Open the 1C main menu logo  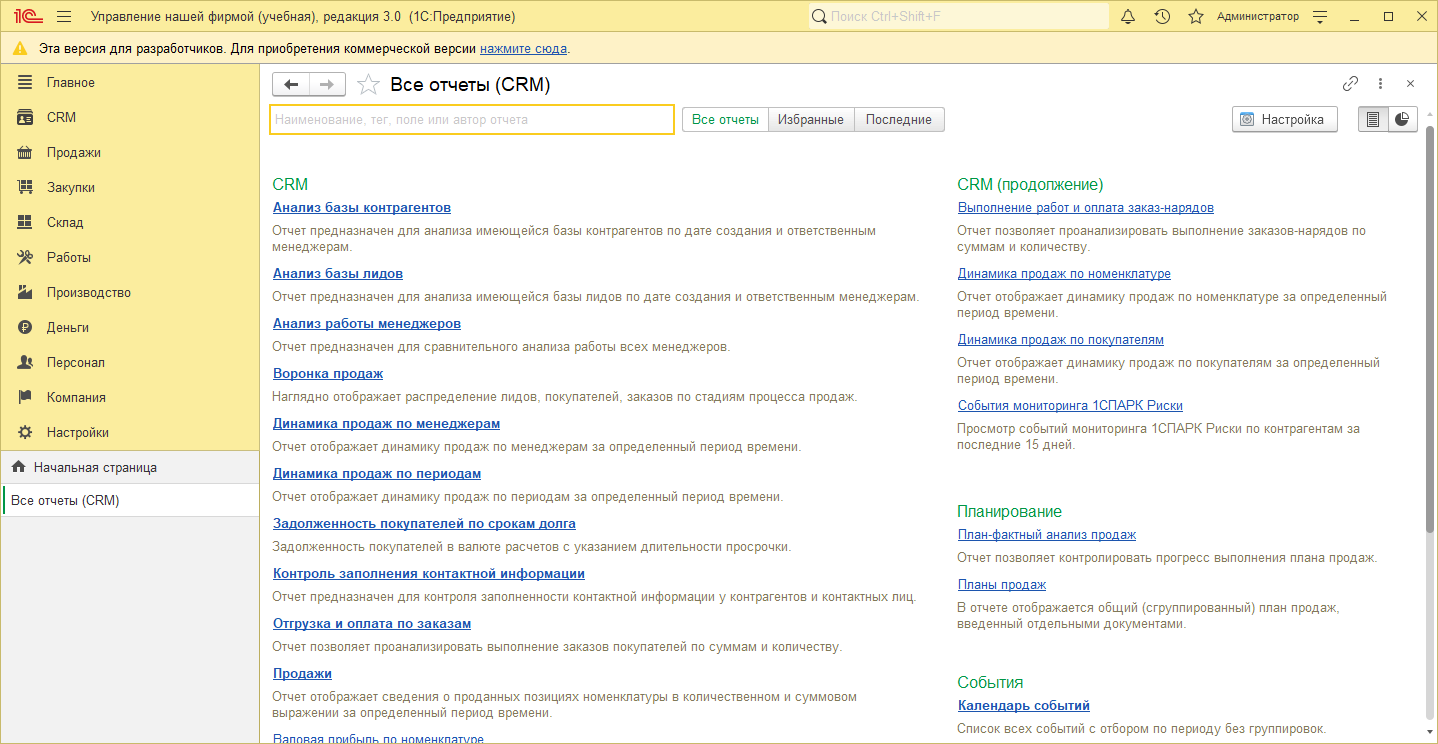coord(27,17)
